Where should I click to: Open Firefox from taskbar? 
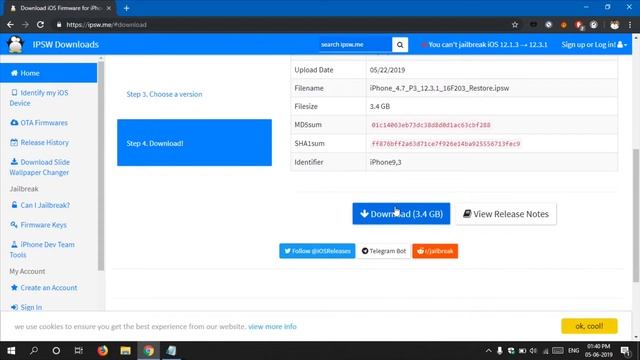pos(102,351)
